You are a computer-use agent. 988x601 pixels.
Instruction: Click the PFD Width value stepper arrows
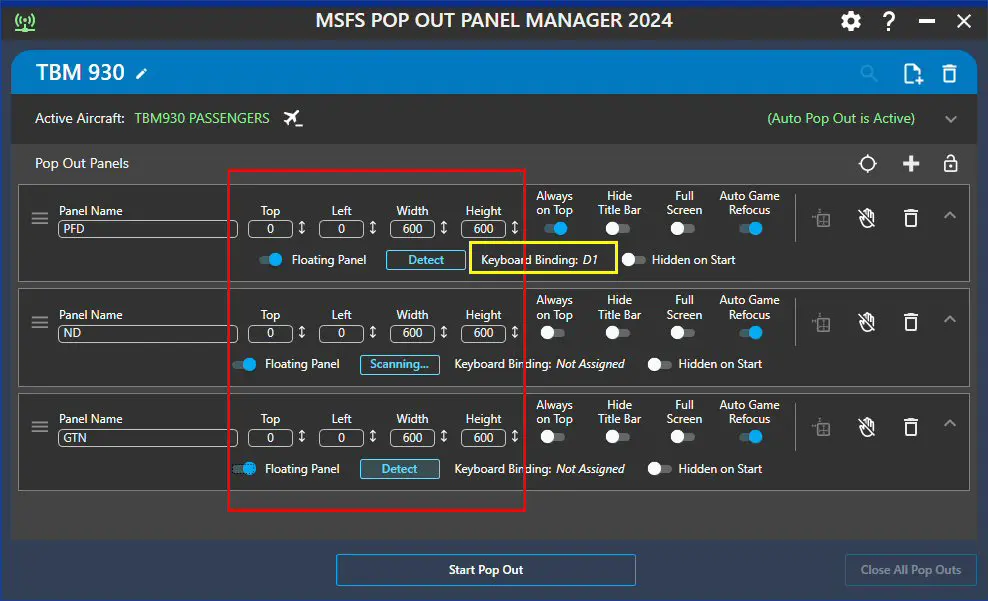point(444,228)
